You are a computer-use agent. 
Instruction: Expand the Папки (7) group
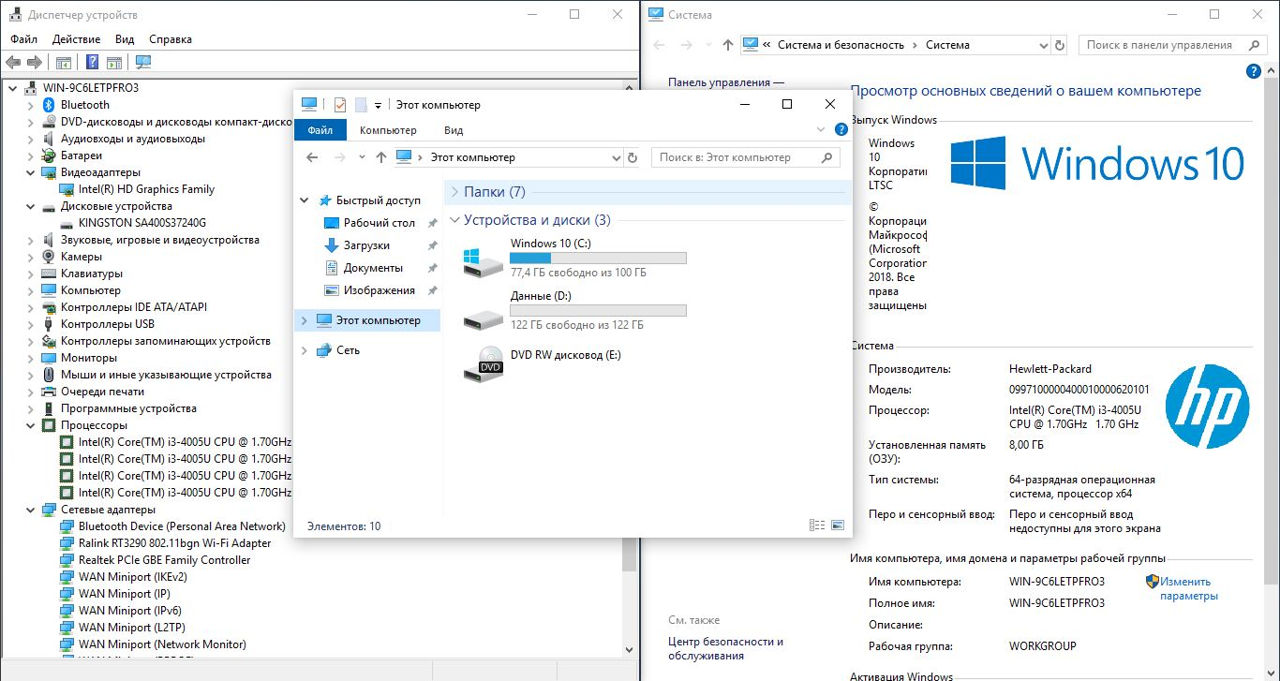coord(454,192)
